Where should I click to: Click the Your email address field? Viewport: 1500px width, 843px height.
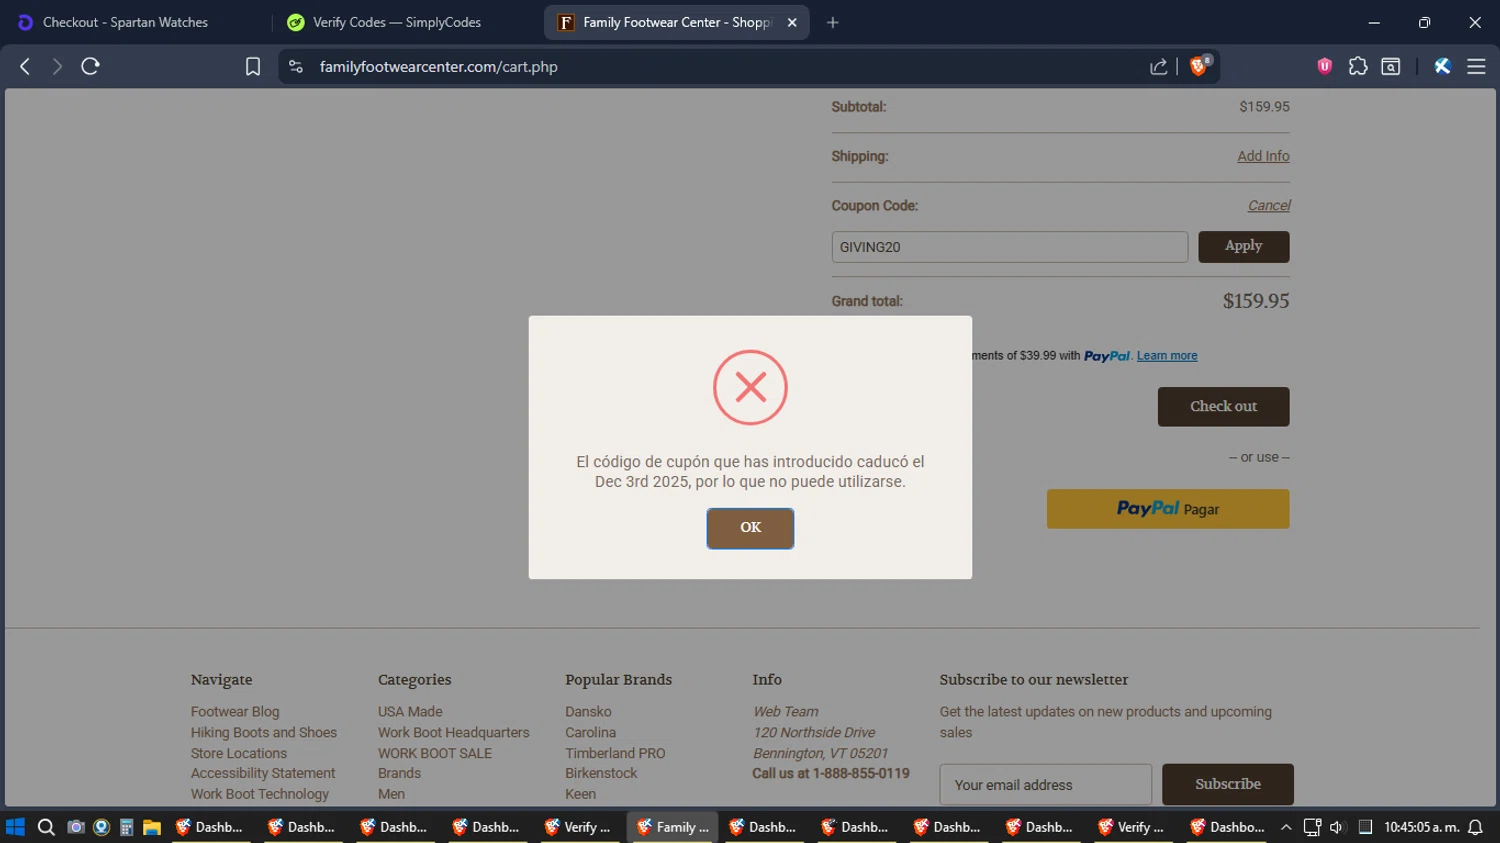click(1045, 785)
